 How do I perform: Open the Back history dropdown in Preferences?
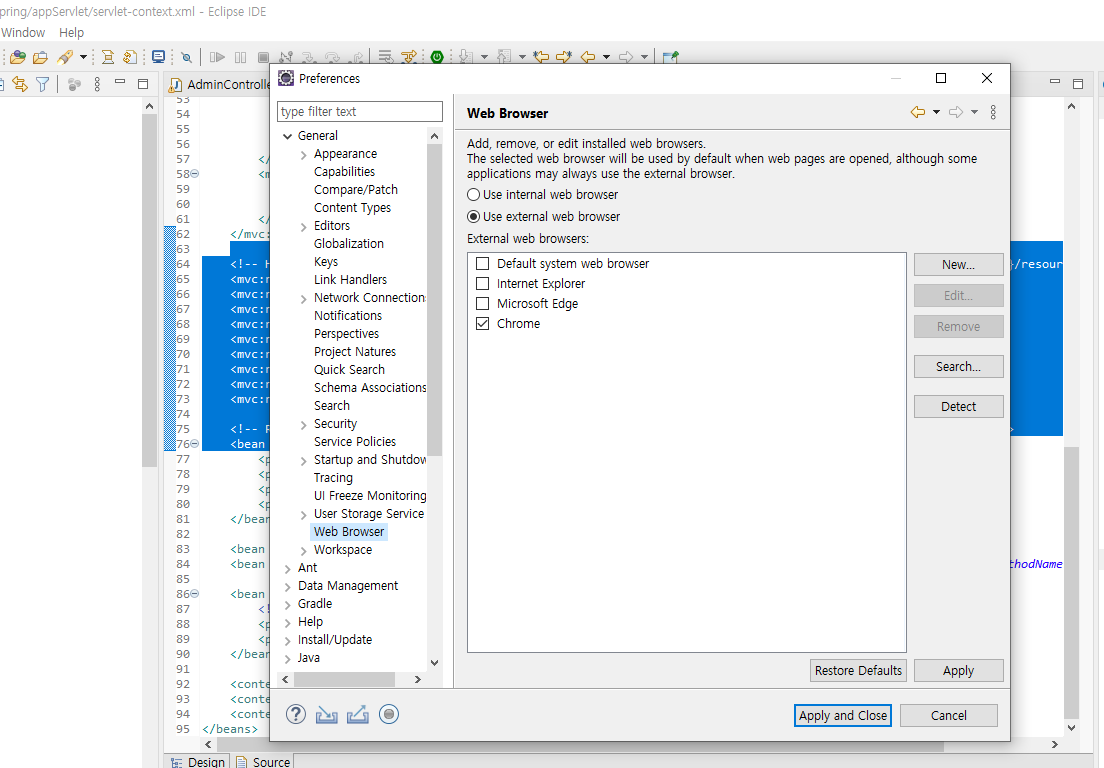pos(936,112)
